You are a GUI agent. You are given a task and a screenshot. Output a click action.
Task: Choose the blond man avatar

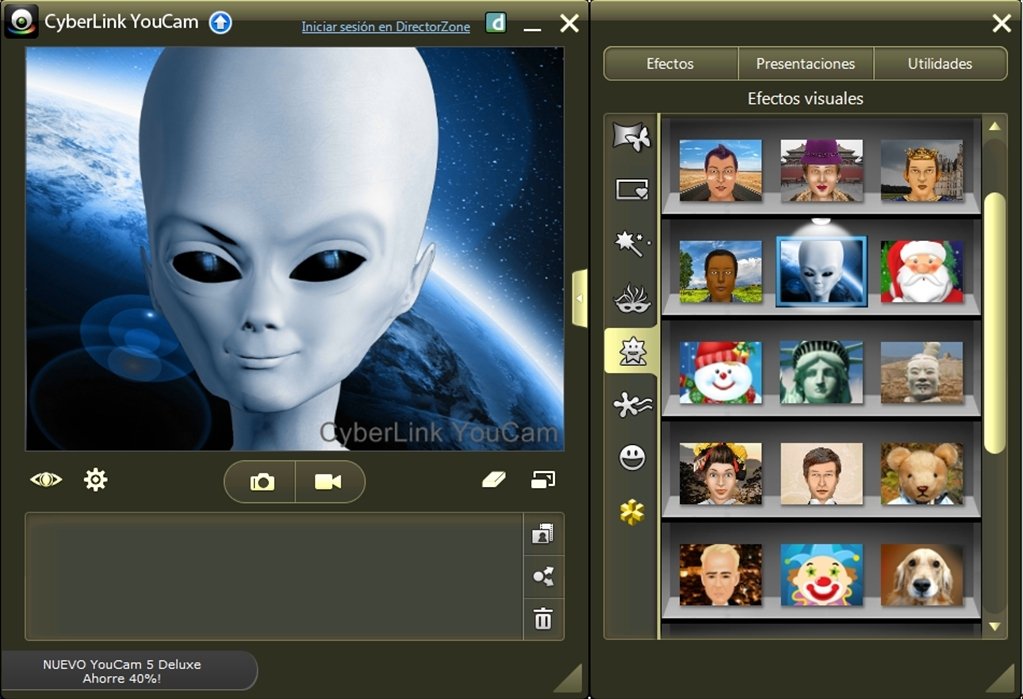pos(720,575)
